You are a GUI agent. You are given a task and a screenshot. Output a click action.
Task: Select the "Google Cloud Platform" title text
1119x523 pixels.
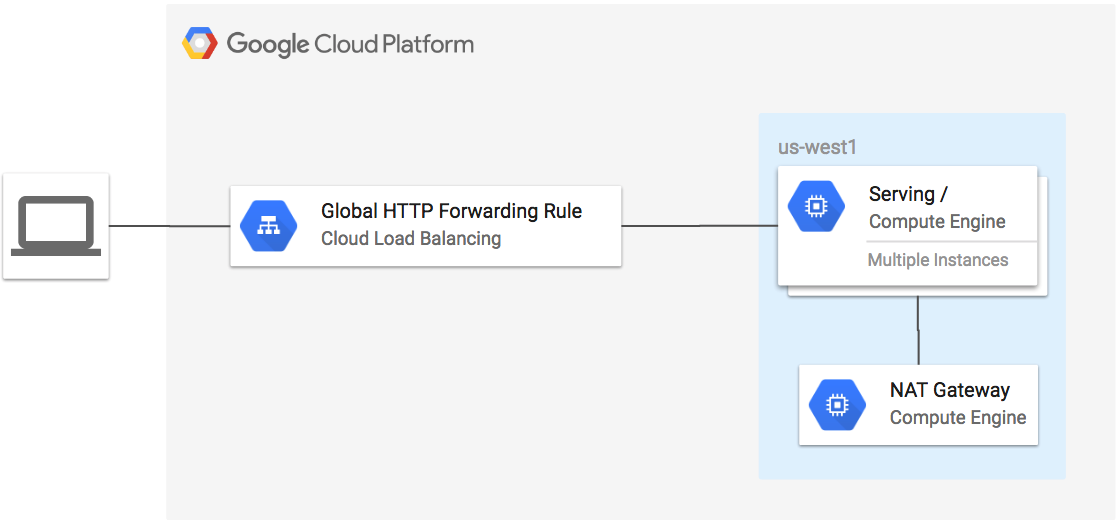coord(350,44)
